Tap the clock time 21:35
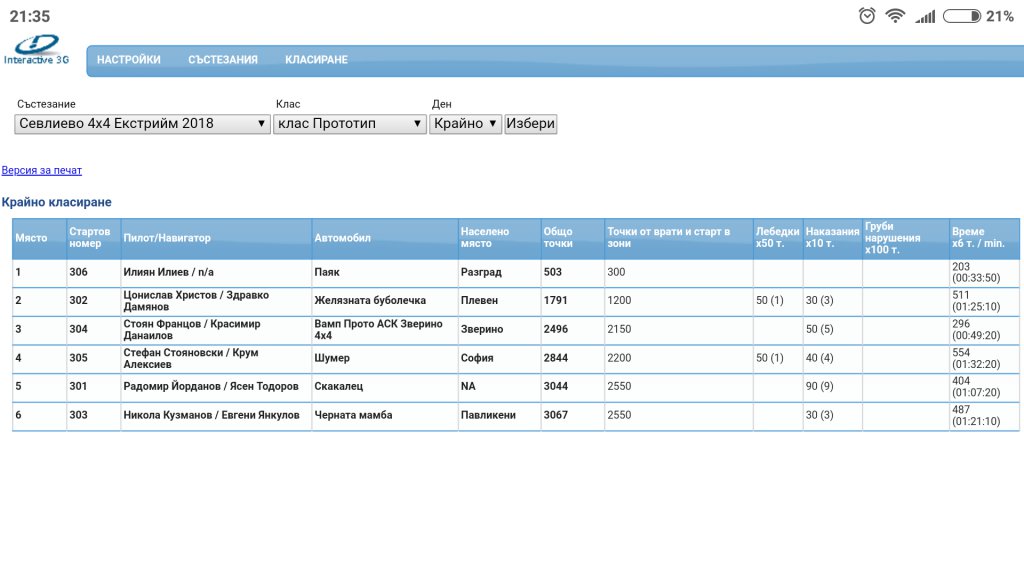The width and height of the screenshot is (1024, 576). [x=30, y=16]
